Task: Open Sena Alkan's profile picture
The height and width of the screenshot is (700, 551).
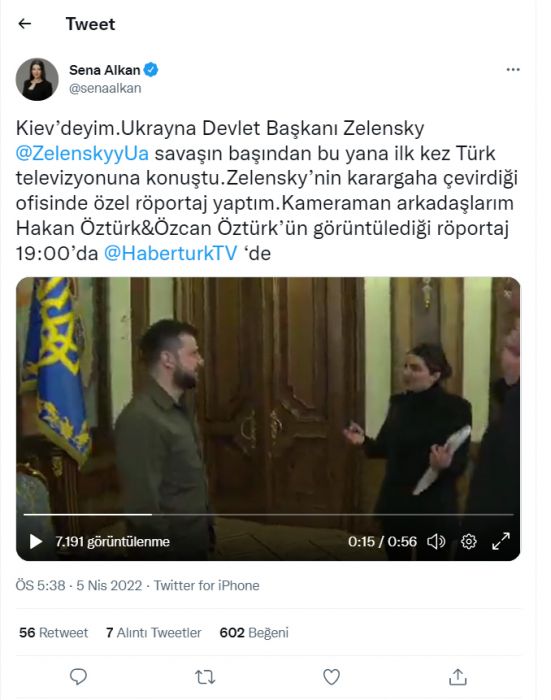Action: (37, 79)
